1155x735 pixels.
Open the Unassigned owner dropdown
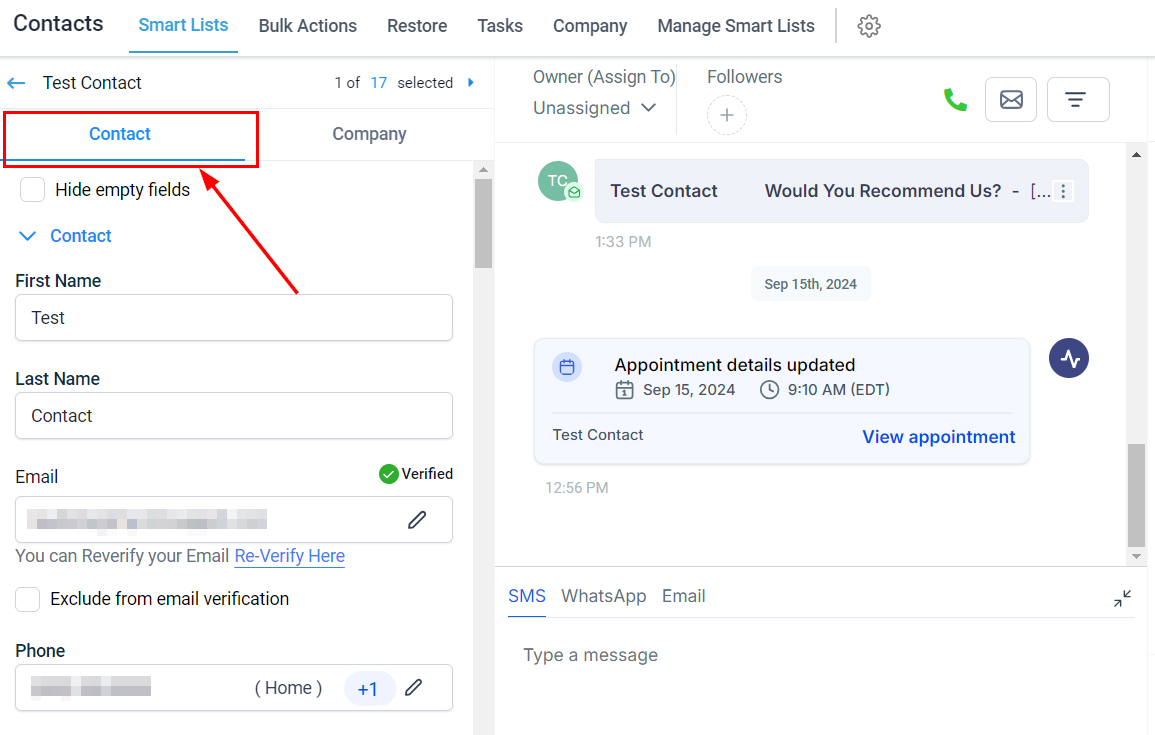point(594,108)
